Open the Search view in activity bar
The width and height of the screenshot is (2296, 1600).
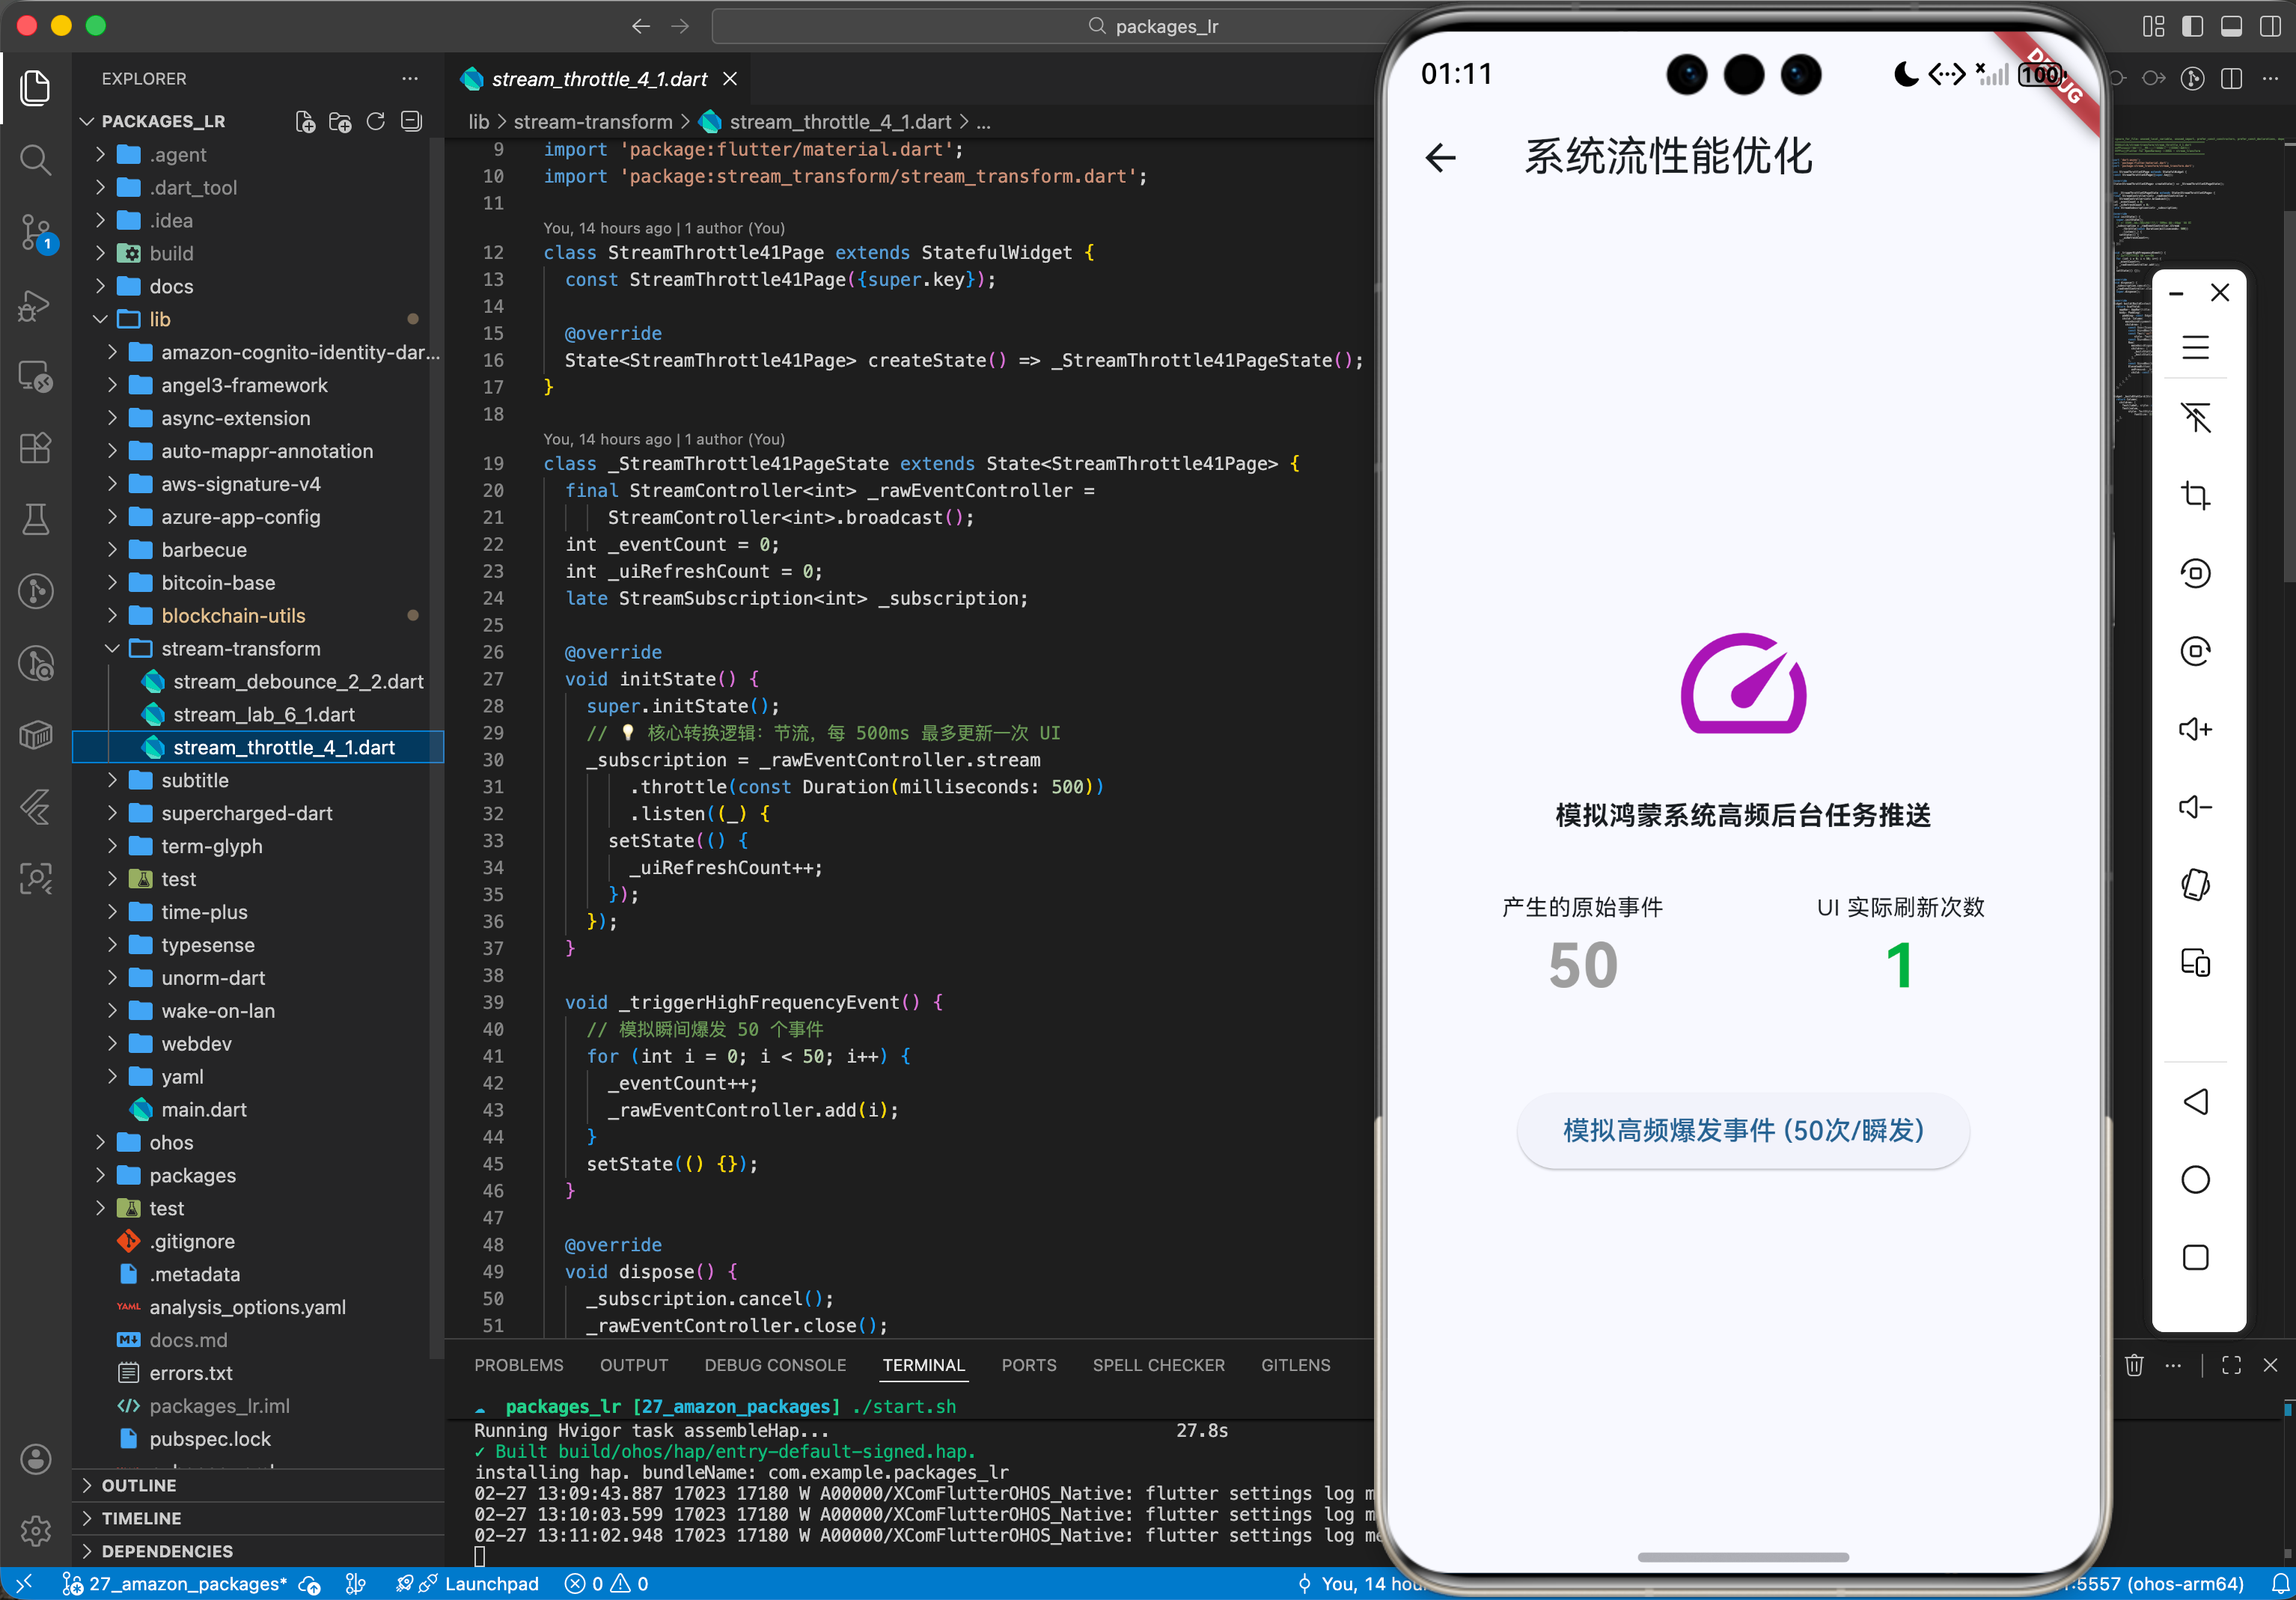coord(35,160)
